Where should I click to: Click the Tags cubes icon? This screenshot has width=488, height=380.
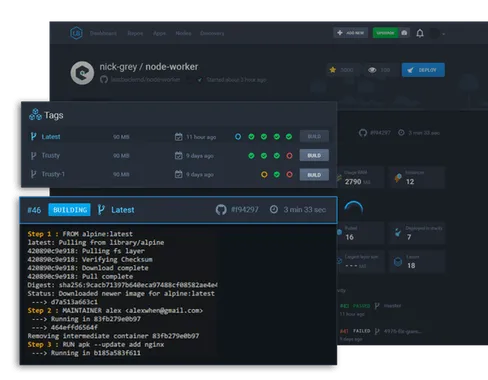pyautogui.click(x=35, y=115)
